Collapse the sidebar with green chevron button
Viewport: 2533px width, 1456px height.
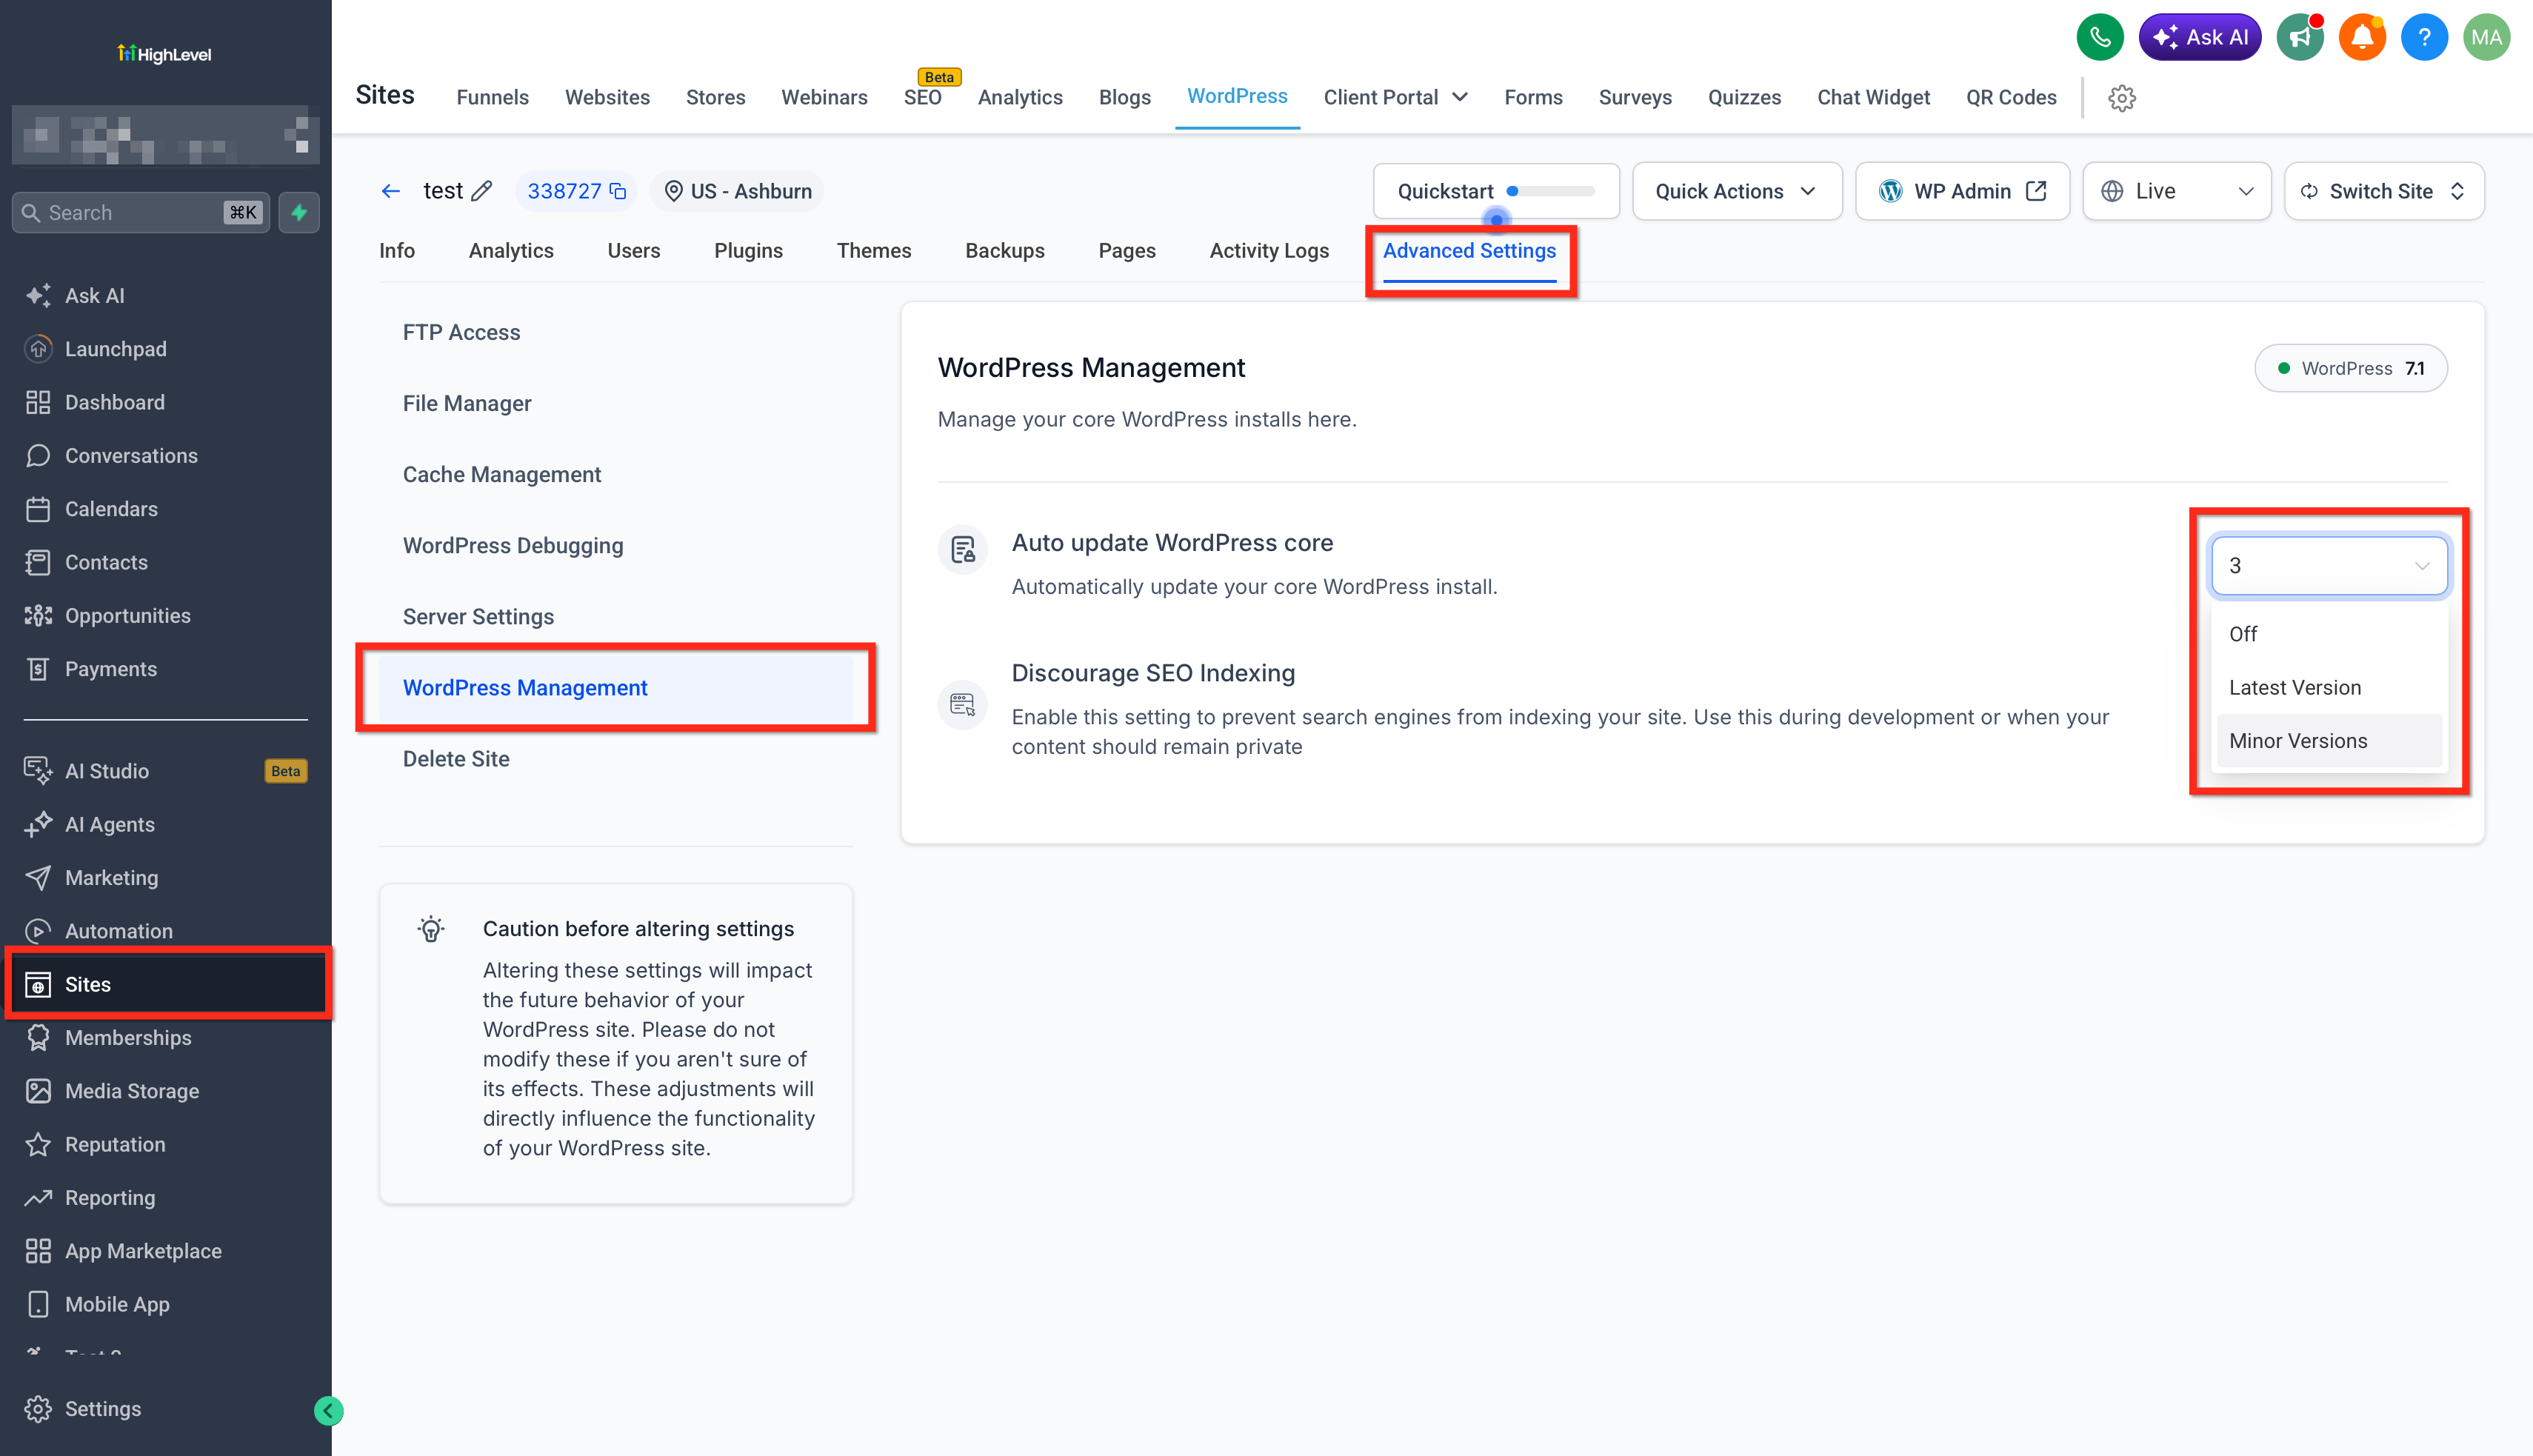(328, 1410)
